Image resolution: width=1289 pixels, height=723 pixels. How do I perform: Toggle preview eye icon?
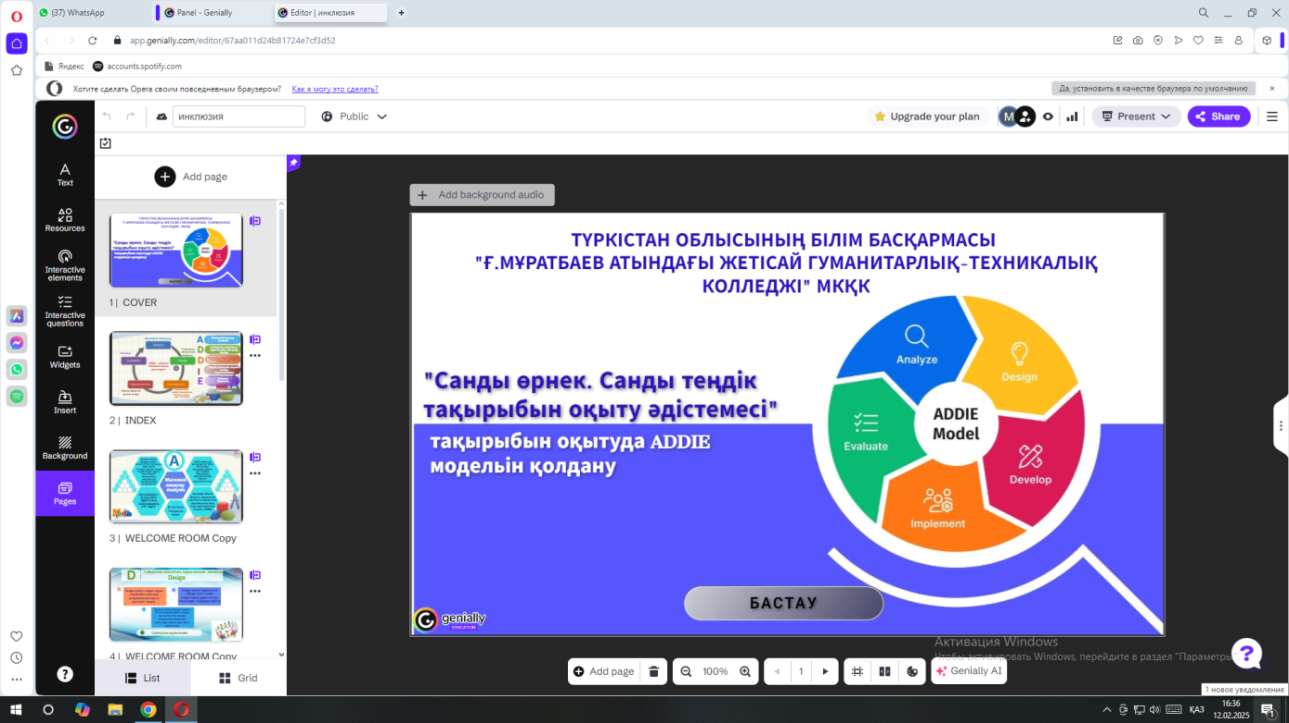point(1048,117)
